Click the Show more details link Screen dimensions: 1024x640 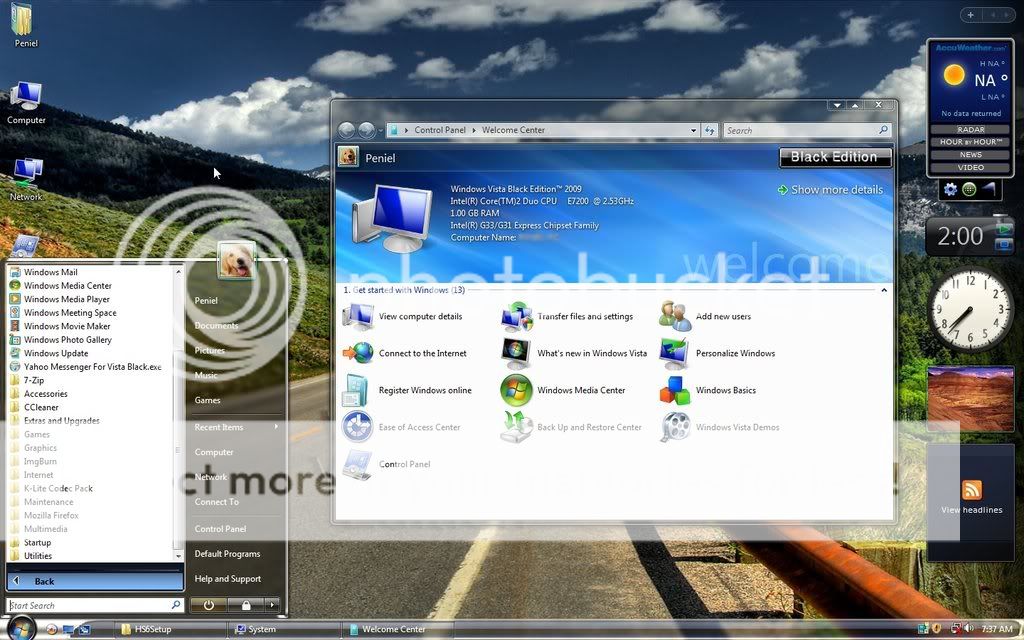click(x=830, y=190)
